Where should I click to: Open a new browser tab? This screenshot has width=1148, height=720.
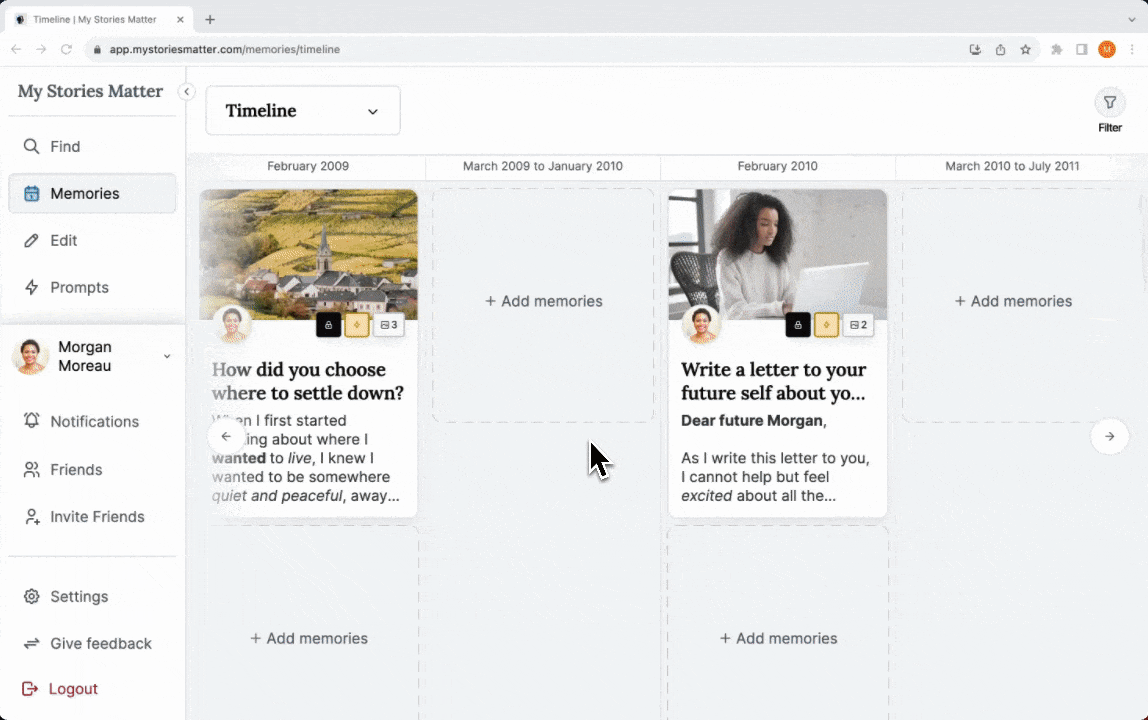[x=210, y=20]
